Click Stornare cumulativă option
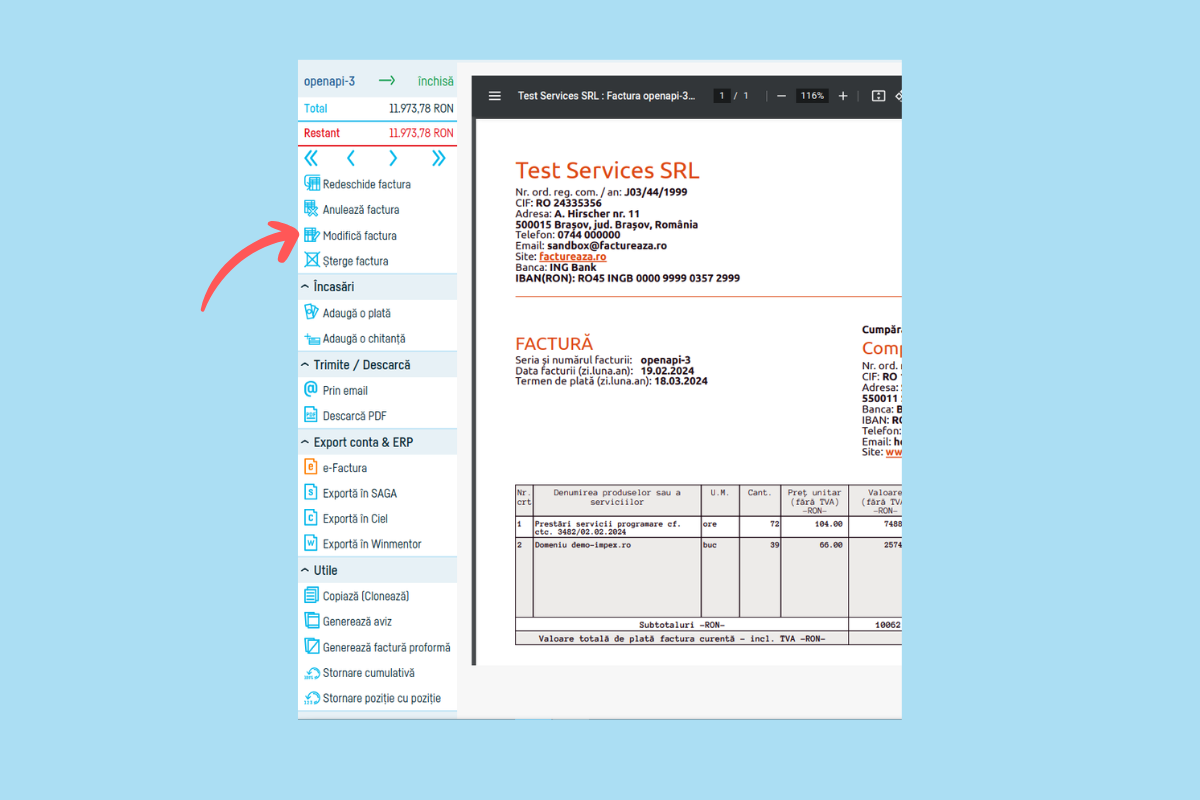Image resolution: width=1200 pixels, height=800 pixels. click(x=368, y=673)
